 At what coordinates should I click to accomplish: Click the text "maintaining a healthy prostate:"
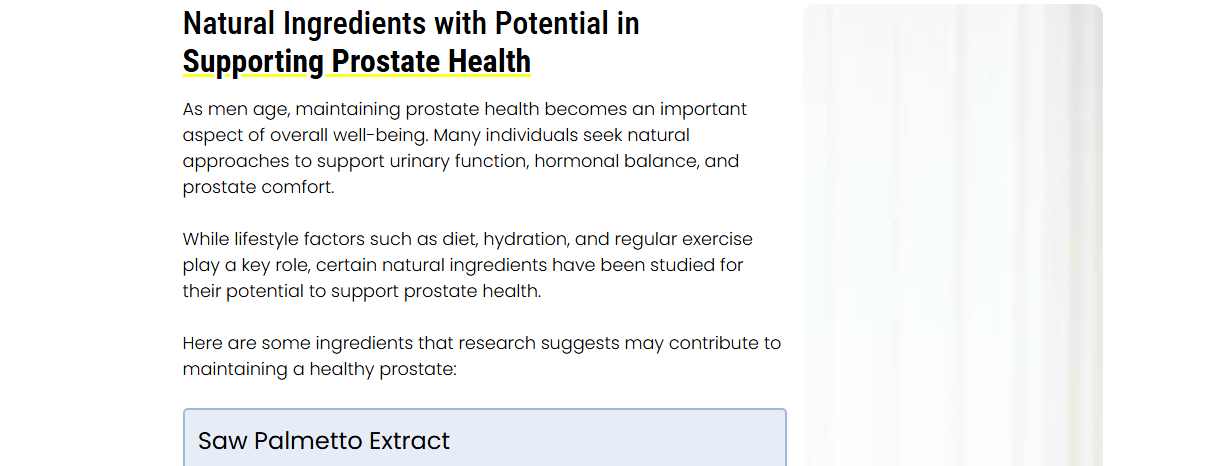(x=320, y=369)
